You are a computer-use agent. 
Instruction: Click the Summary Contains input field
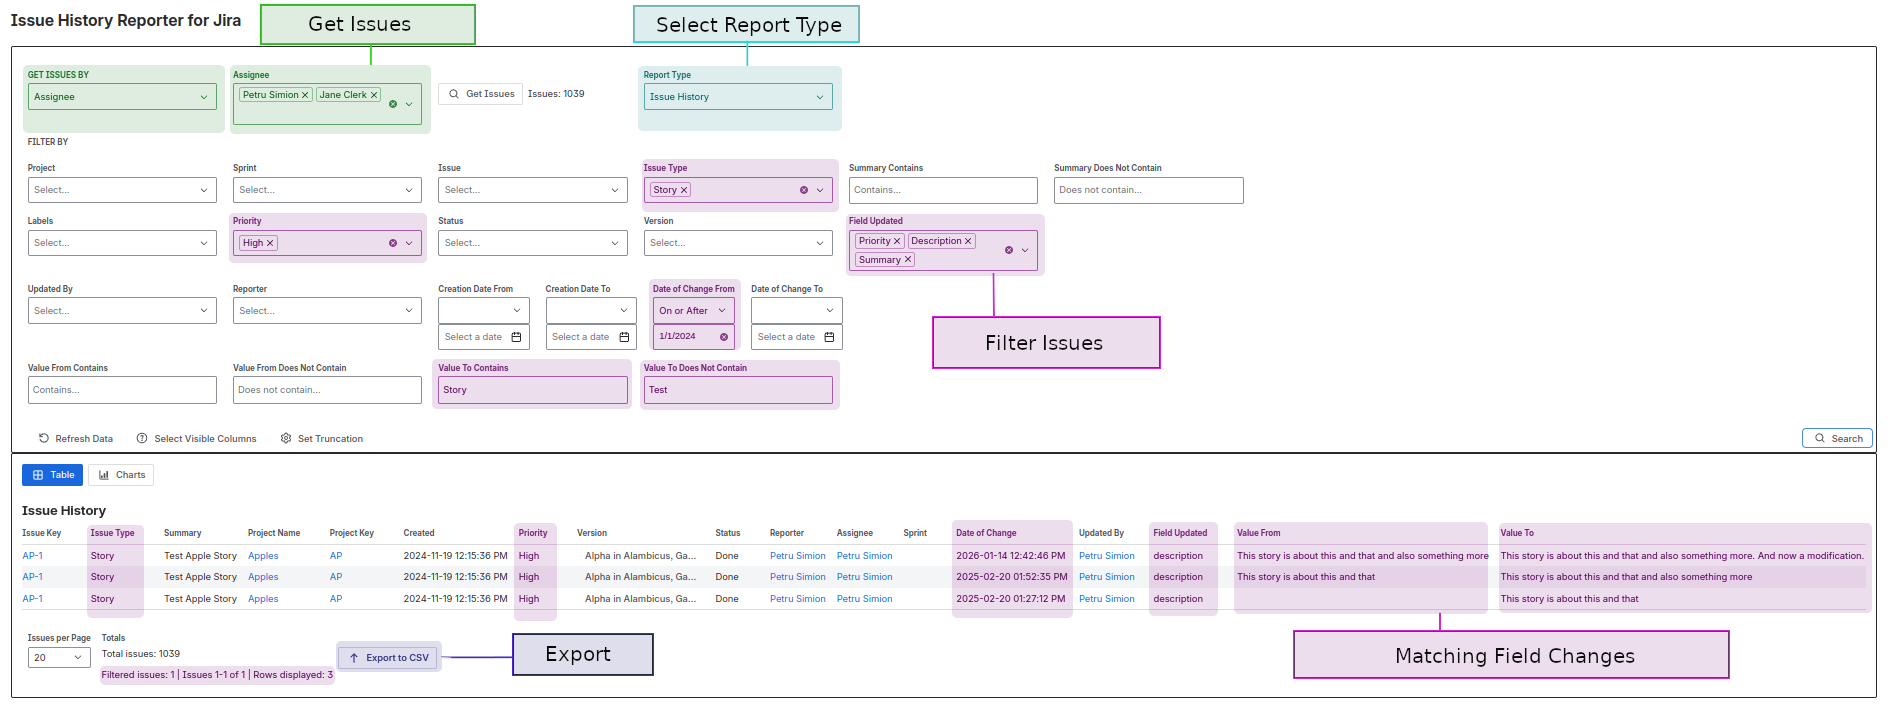[943, 190]
